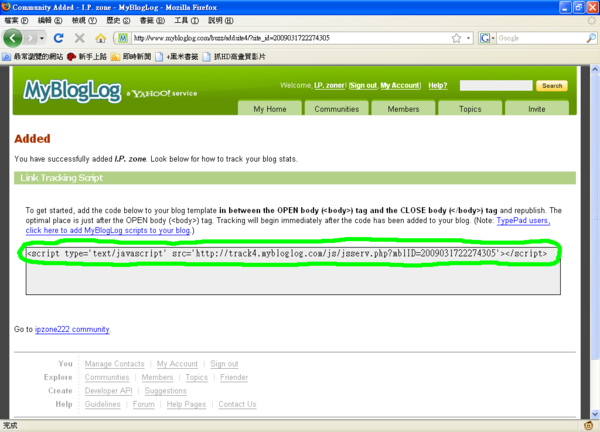Open the +風米書簽 bookmark
Image resolution: width=600 pixels, height=432 pixels.
point(176,57)
